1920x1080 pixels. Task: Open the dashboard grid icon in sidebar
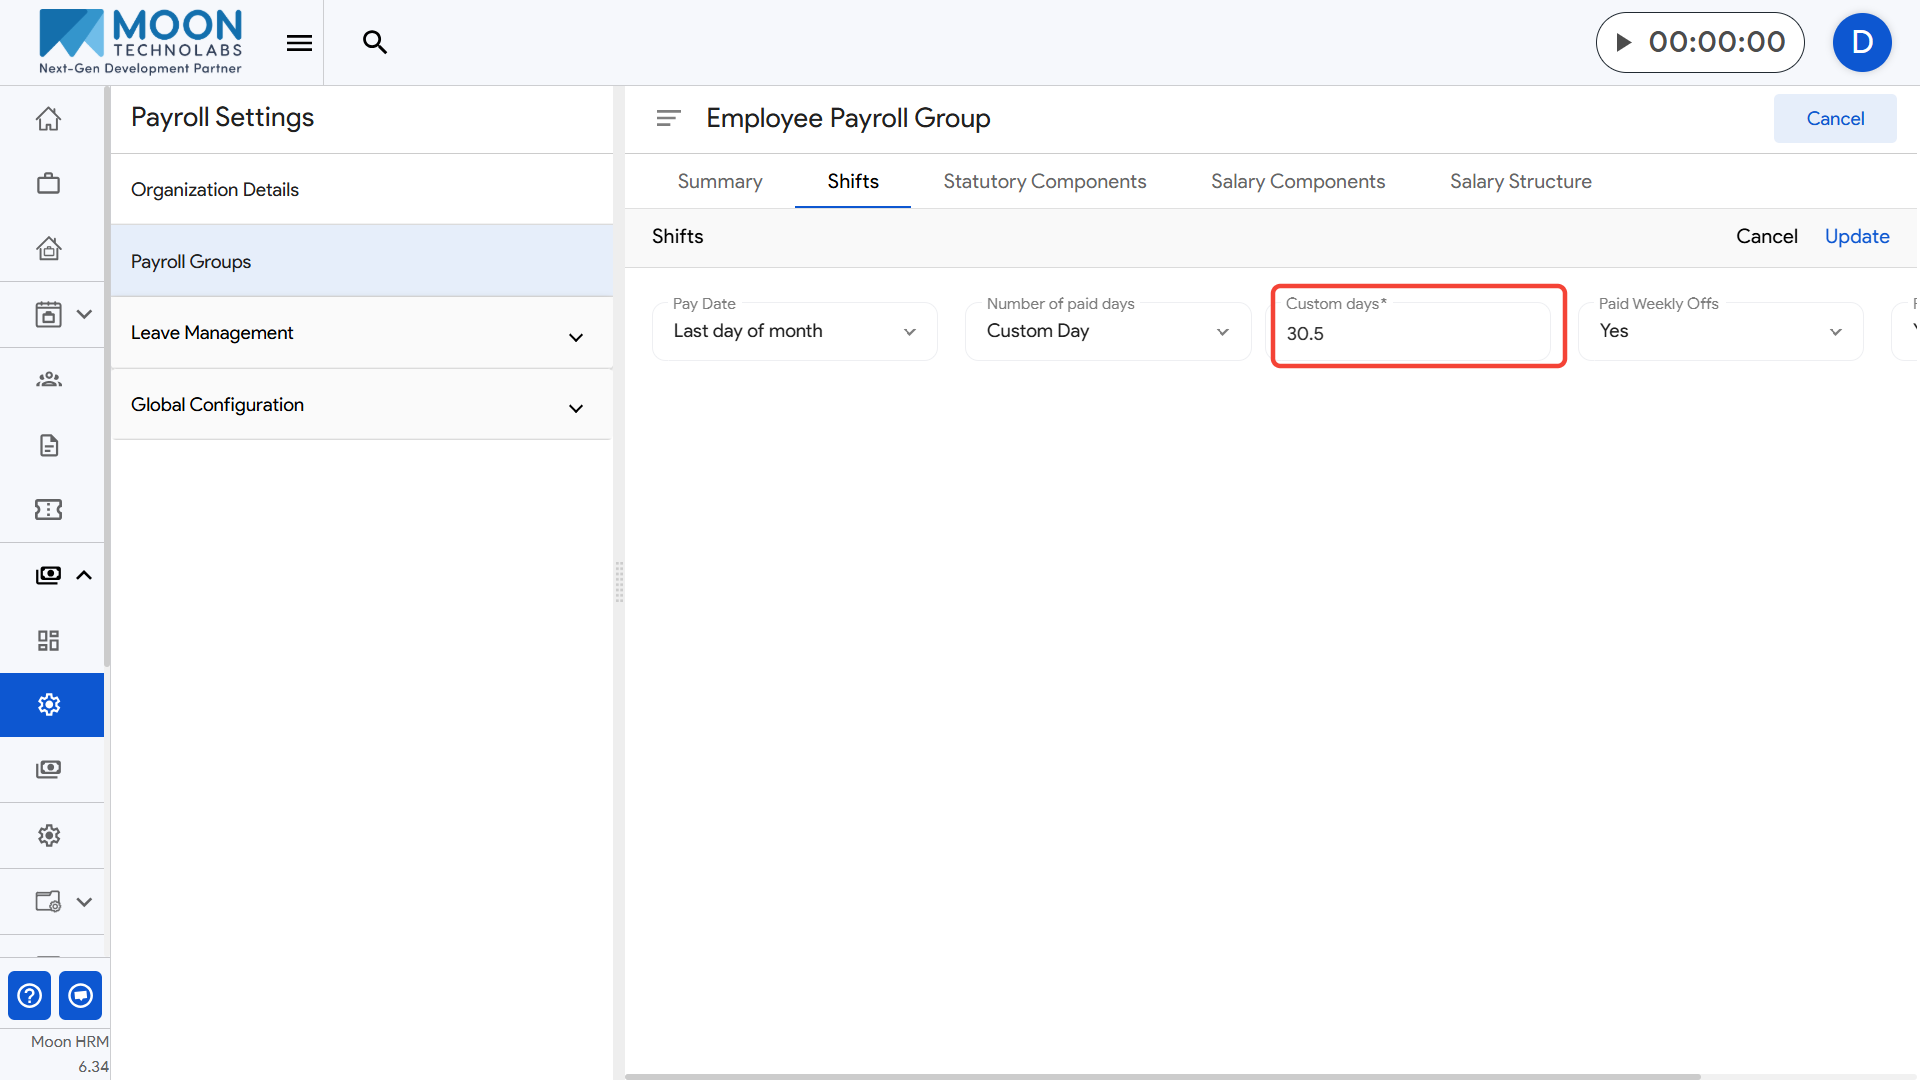tap(48, 640)
